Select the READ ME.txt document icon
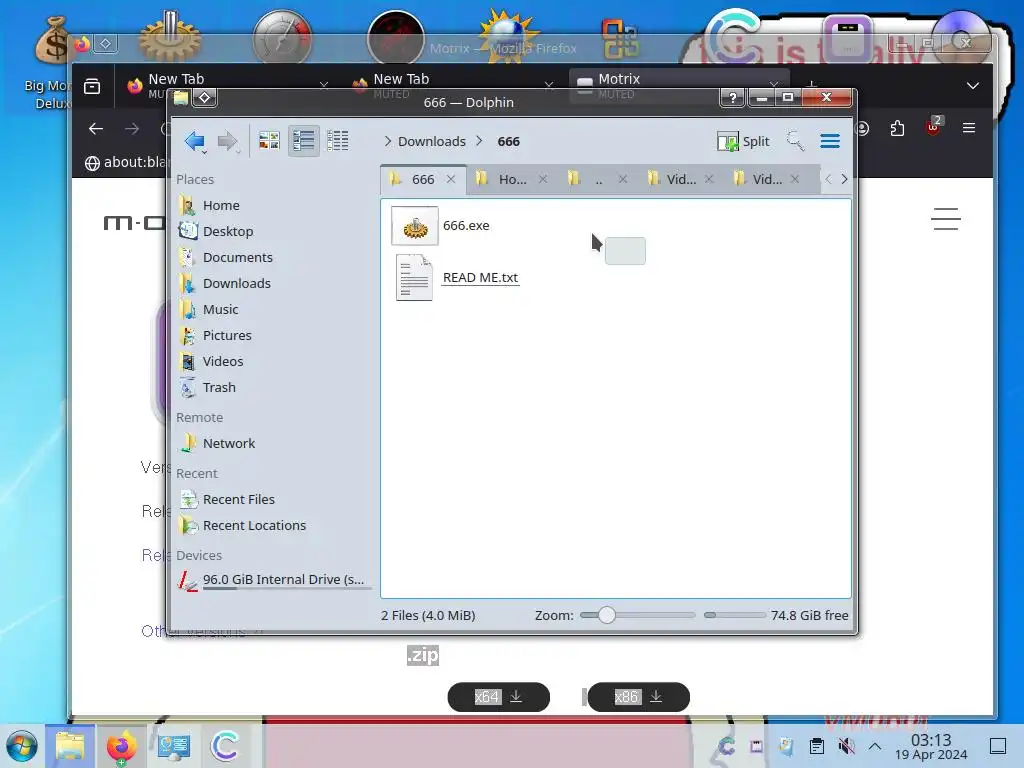The image size is (1024, 768). 414,278
